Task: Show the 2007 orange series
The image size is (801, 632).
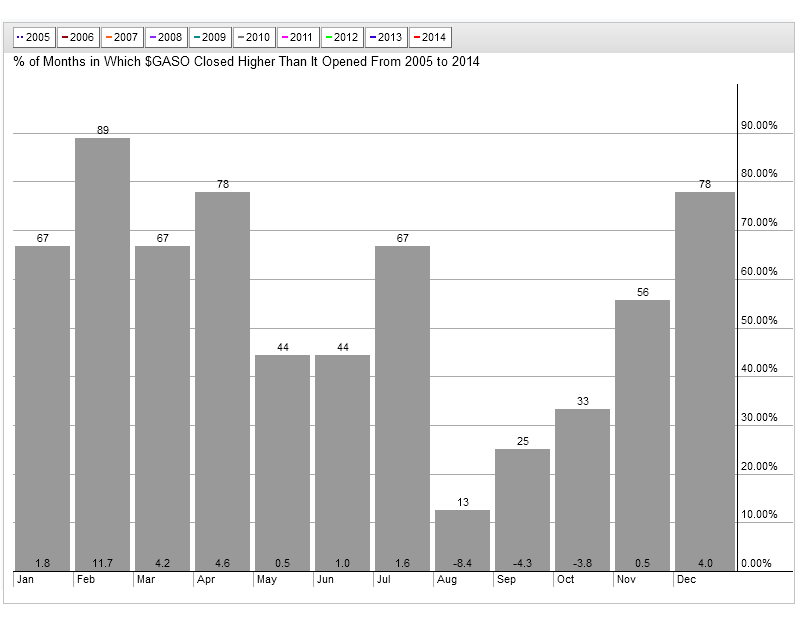Action: tap(121, 37)
